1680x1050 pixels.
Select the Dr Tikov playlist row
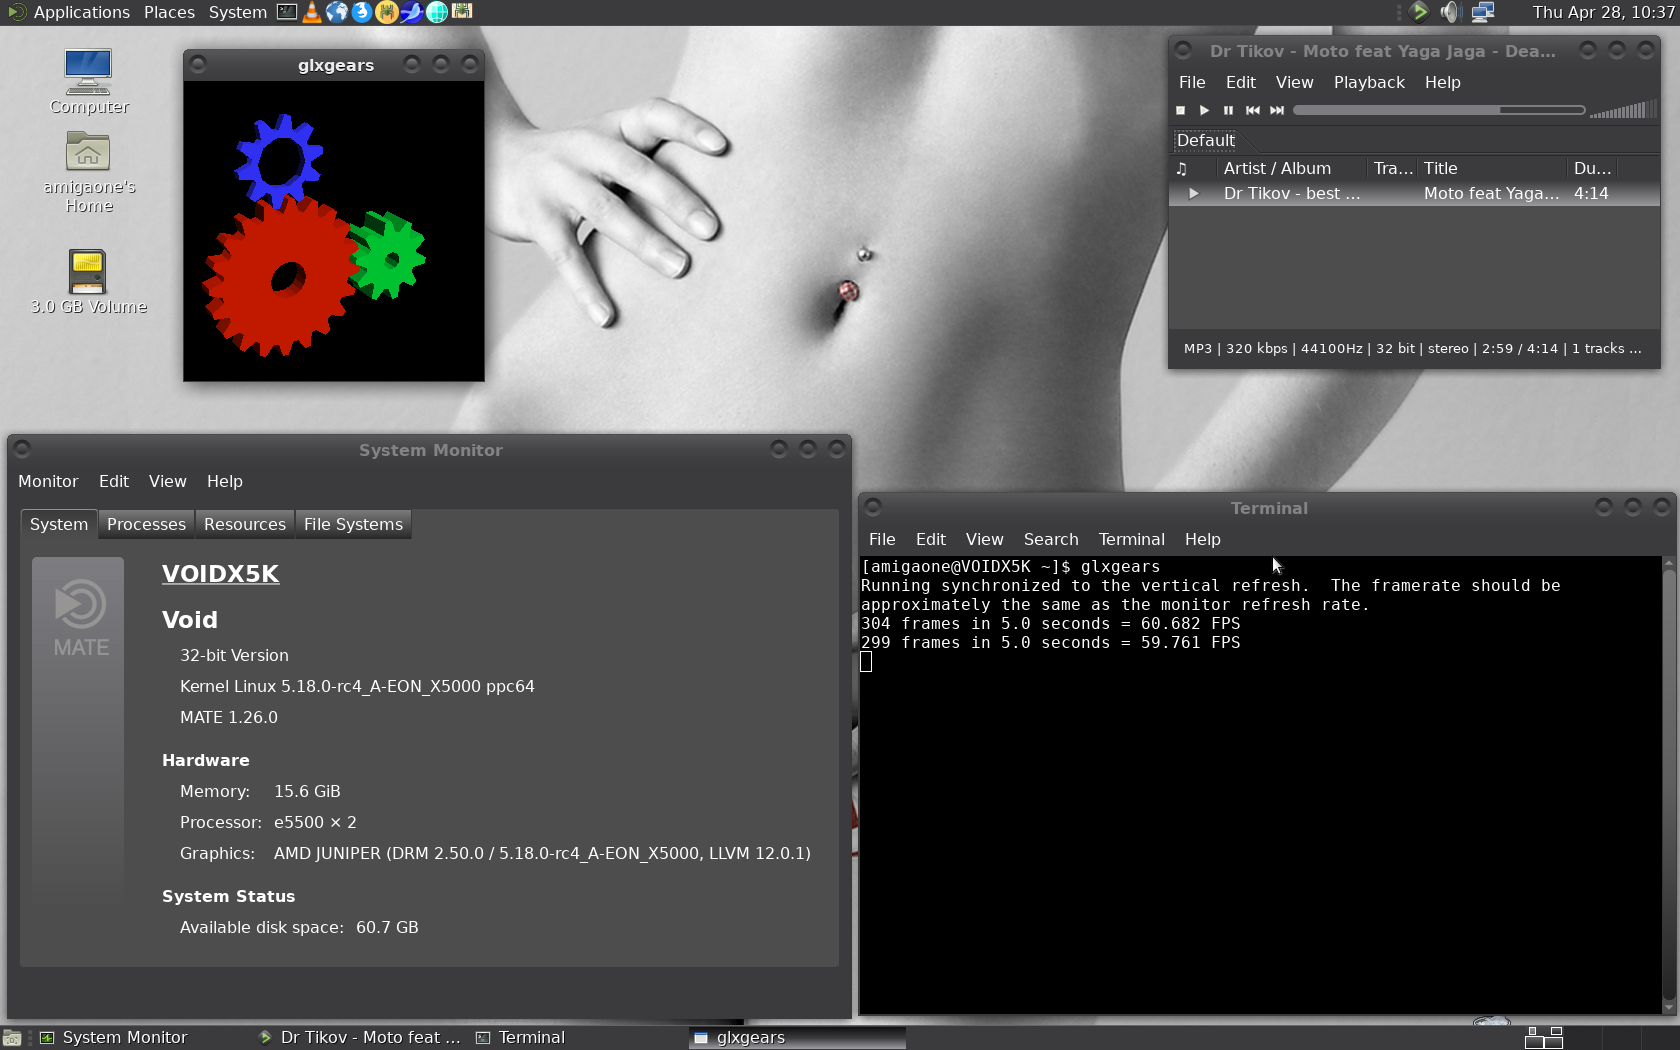click(1414, 194)
